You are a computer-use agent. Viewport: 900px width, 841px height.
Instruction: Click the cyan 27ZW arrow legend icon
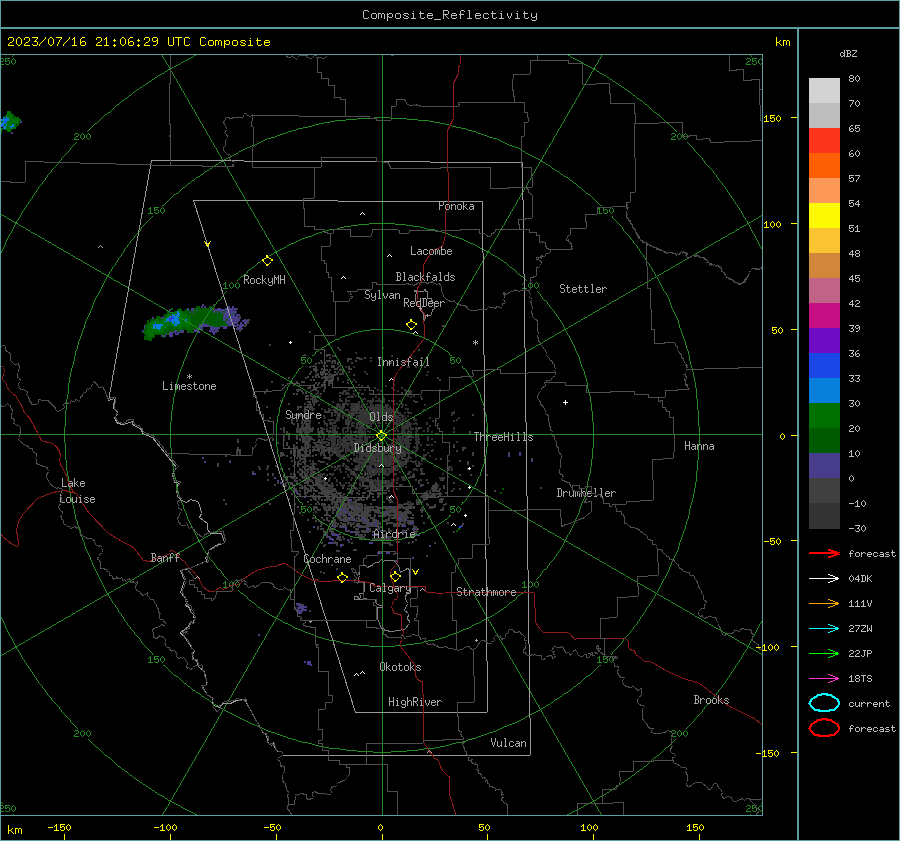point(824,629)
